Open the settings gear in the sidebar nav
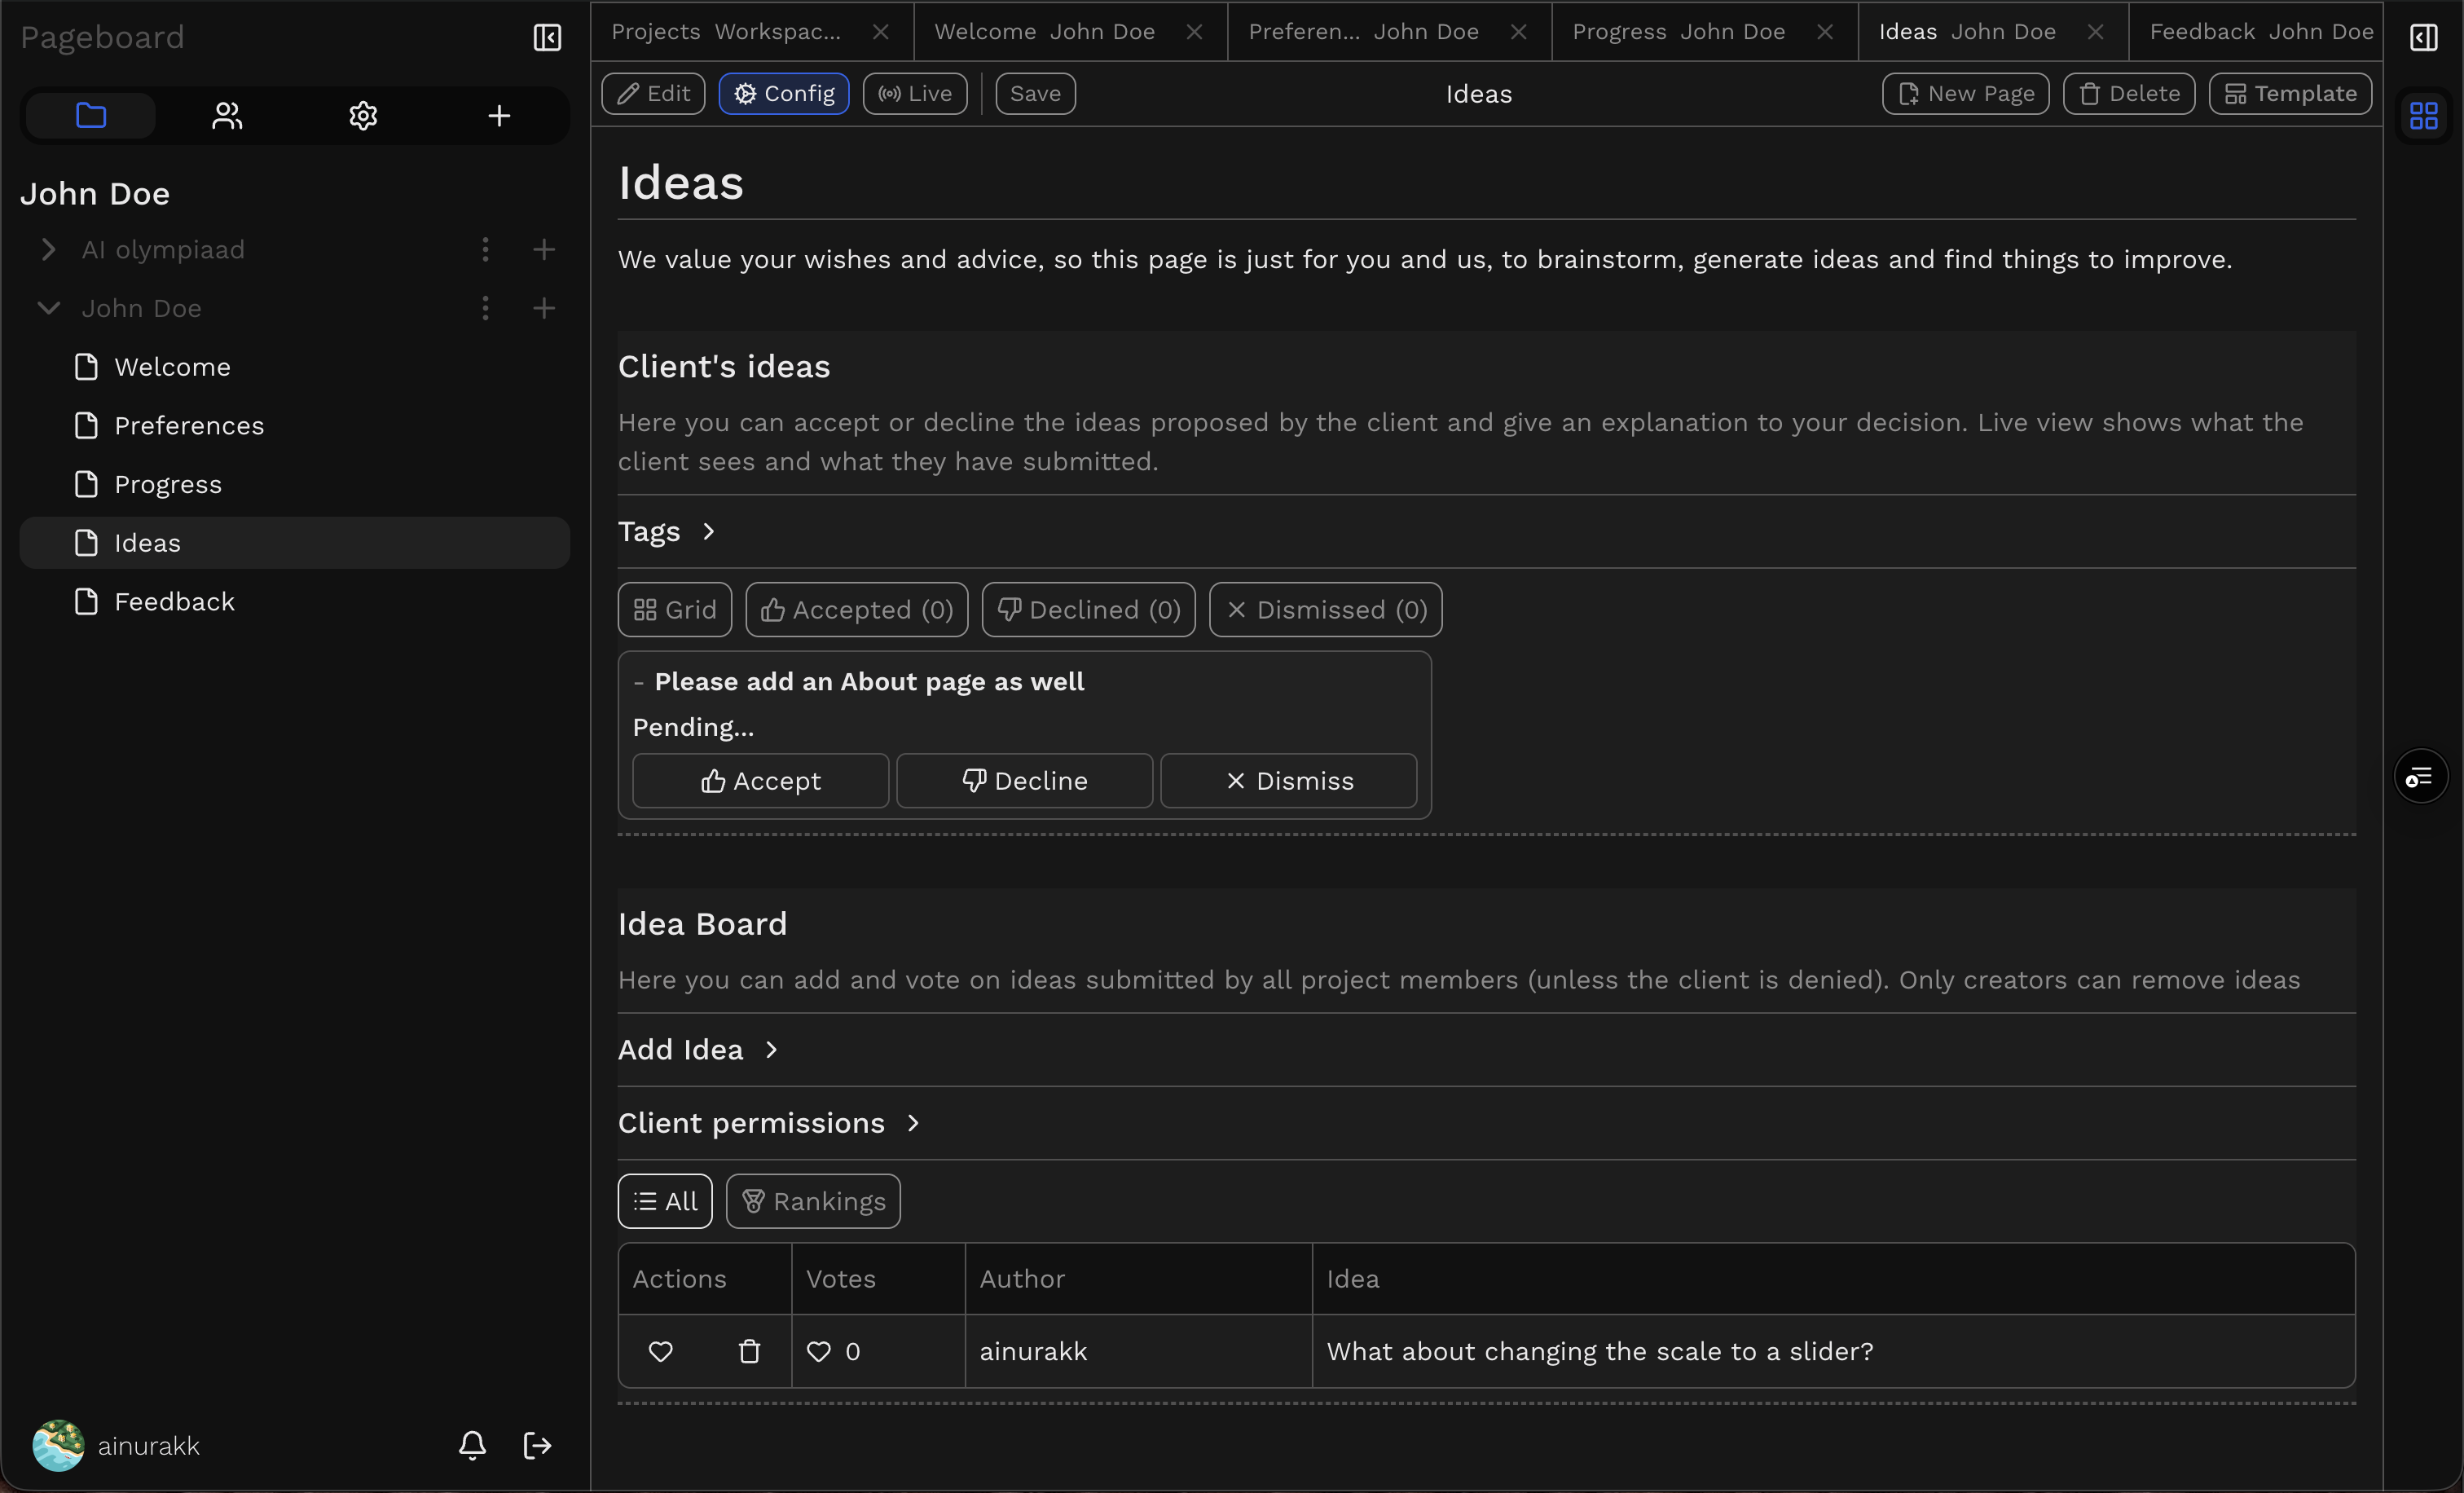The width and height of the screenshot is (2464, 1493). coord(363,116)
